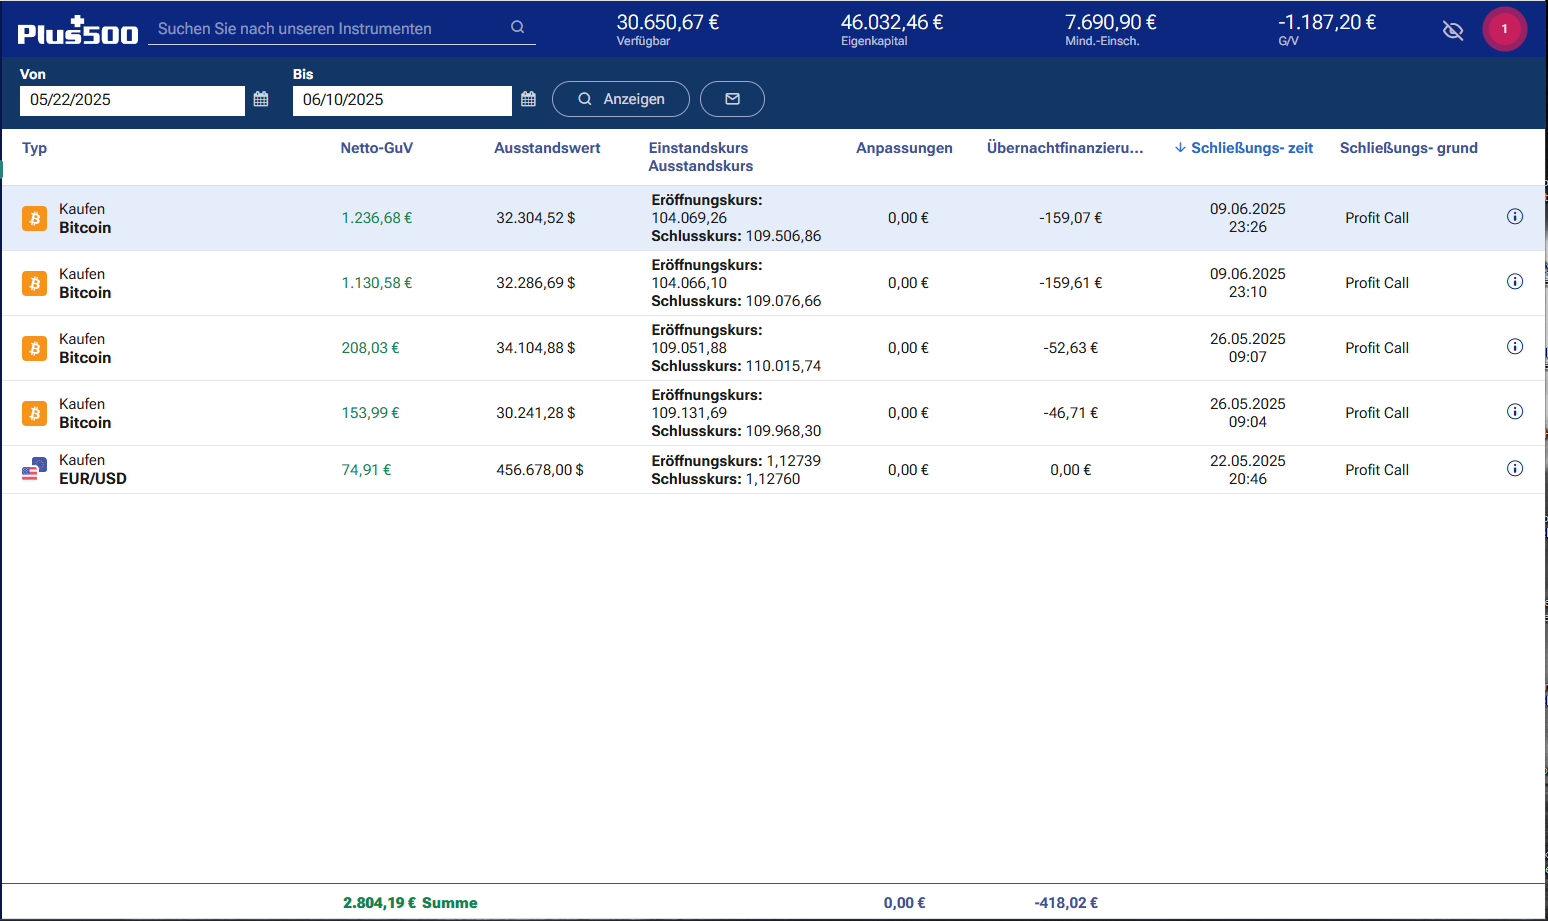This screenshot has width=1548, height=921.
Task: Open the notifications badge showing 1
Action: tap(1504, 29)
